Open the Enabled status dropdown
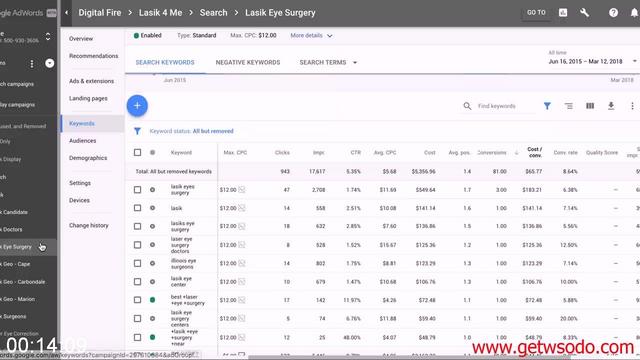 (148, 36)
